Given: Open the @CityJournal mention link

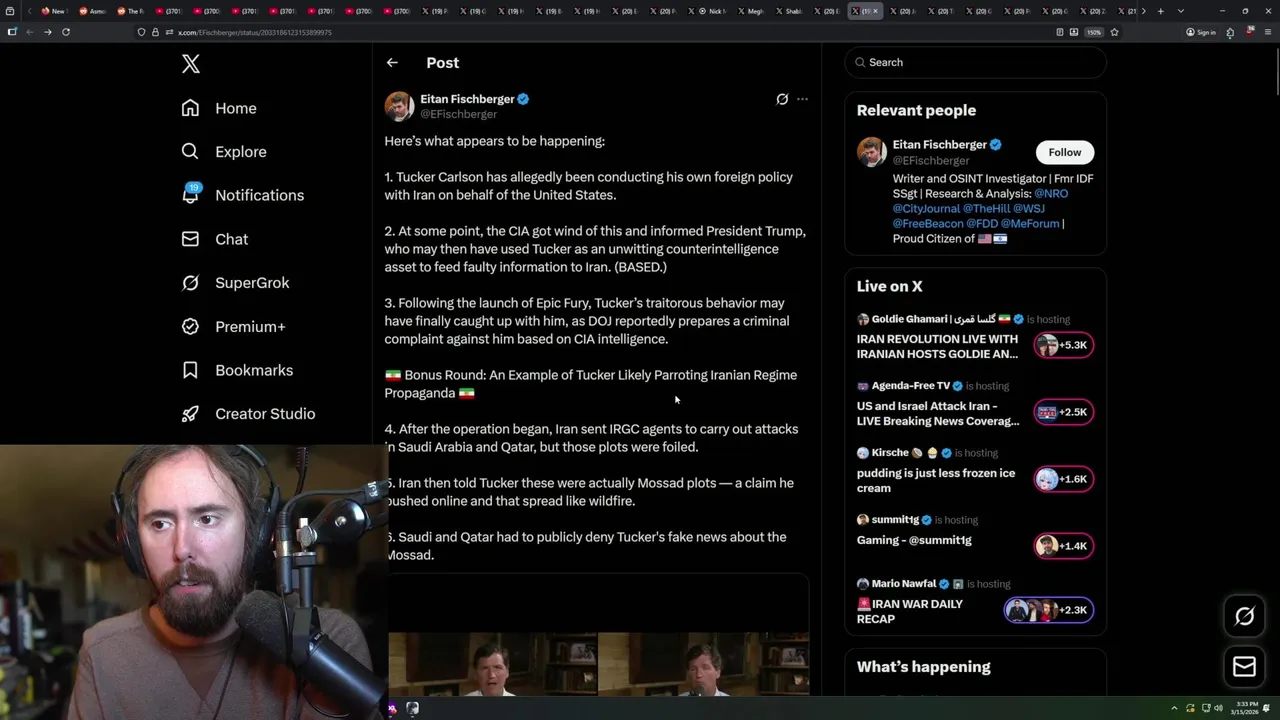Looking at the screenshot, I should click(x=926, y=209).
